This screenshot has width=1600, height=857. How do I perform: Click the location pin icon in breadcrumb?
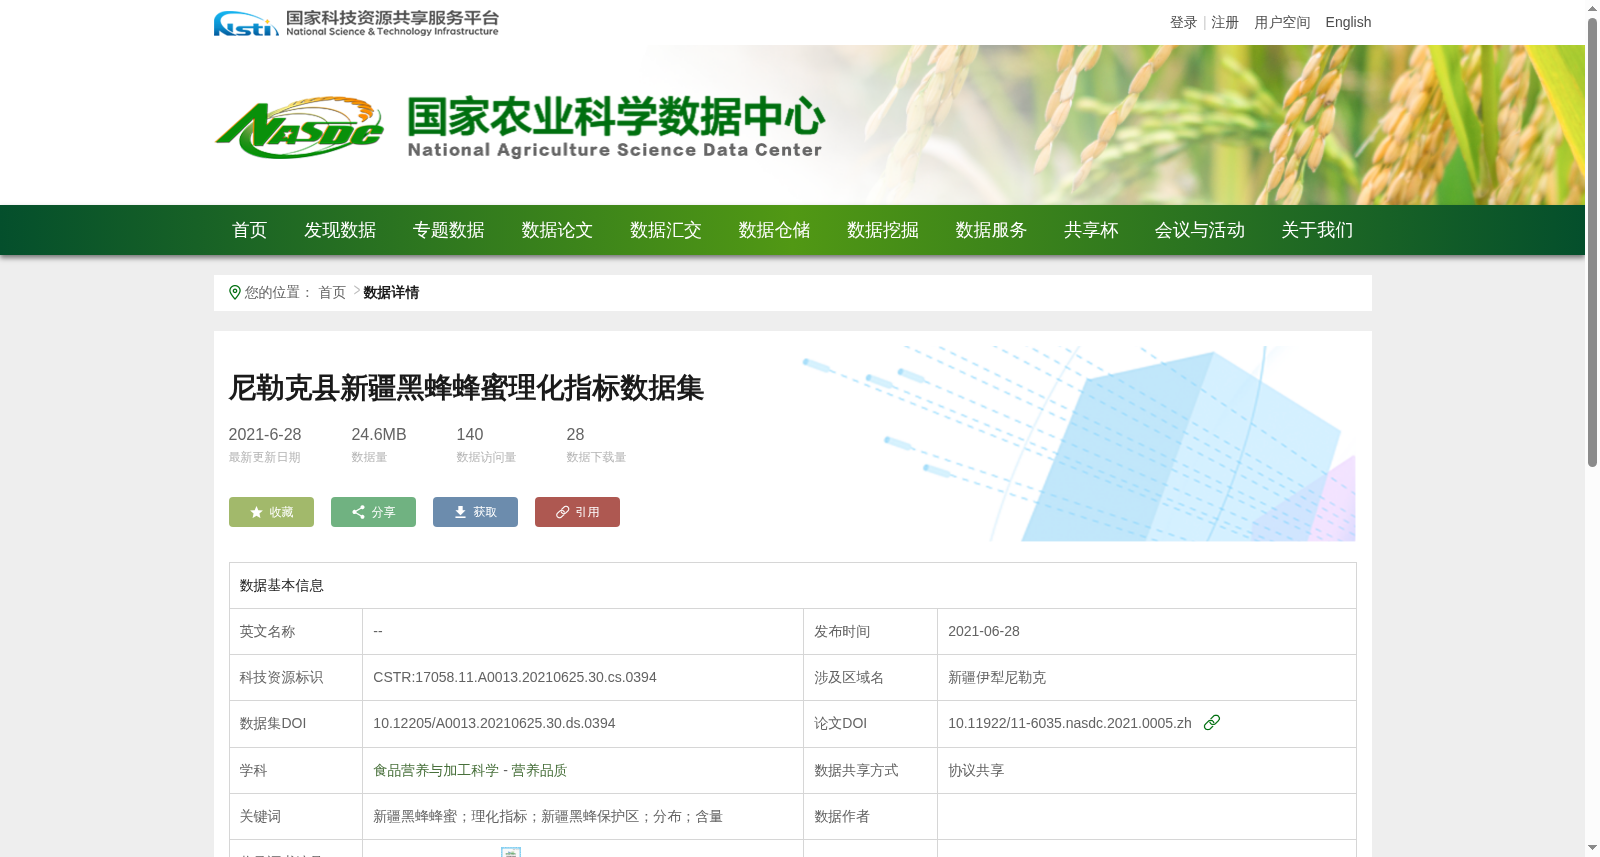pyautogui.click(x=235, y=292)
